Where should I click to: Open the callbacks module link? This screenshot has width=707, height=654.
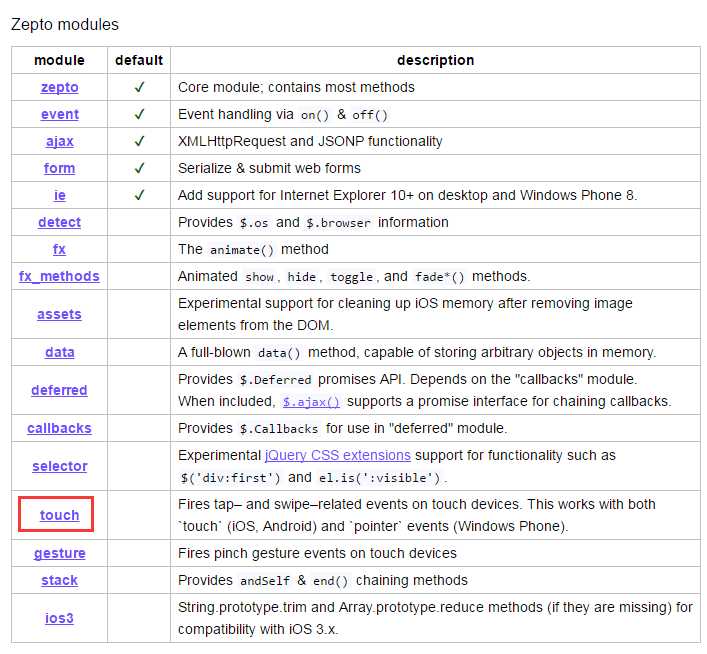point(59,428)
